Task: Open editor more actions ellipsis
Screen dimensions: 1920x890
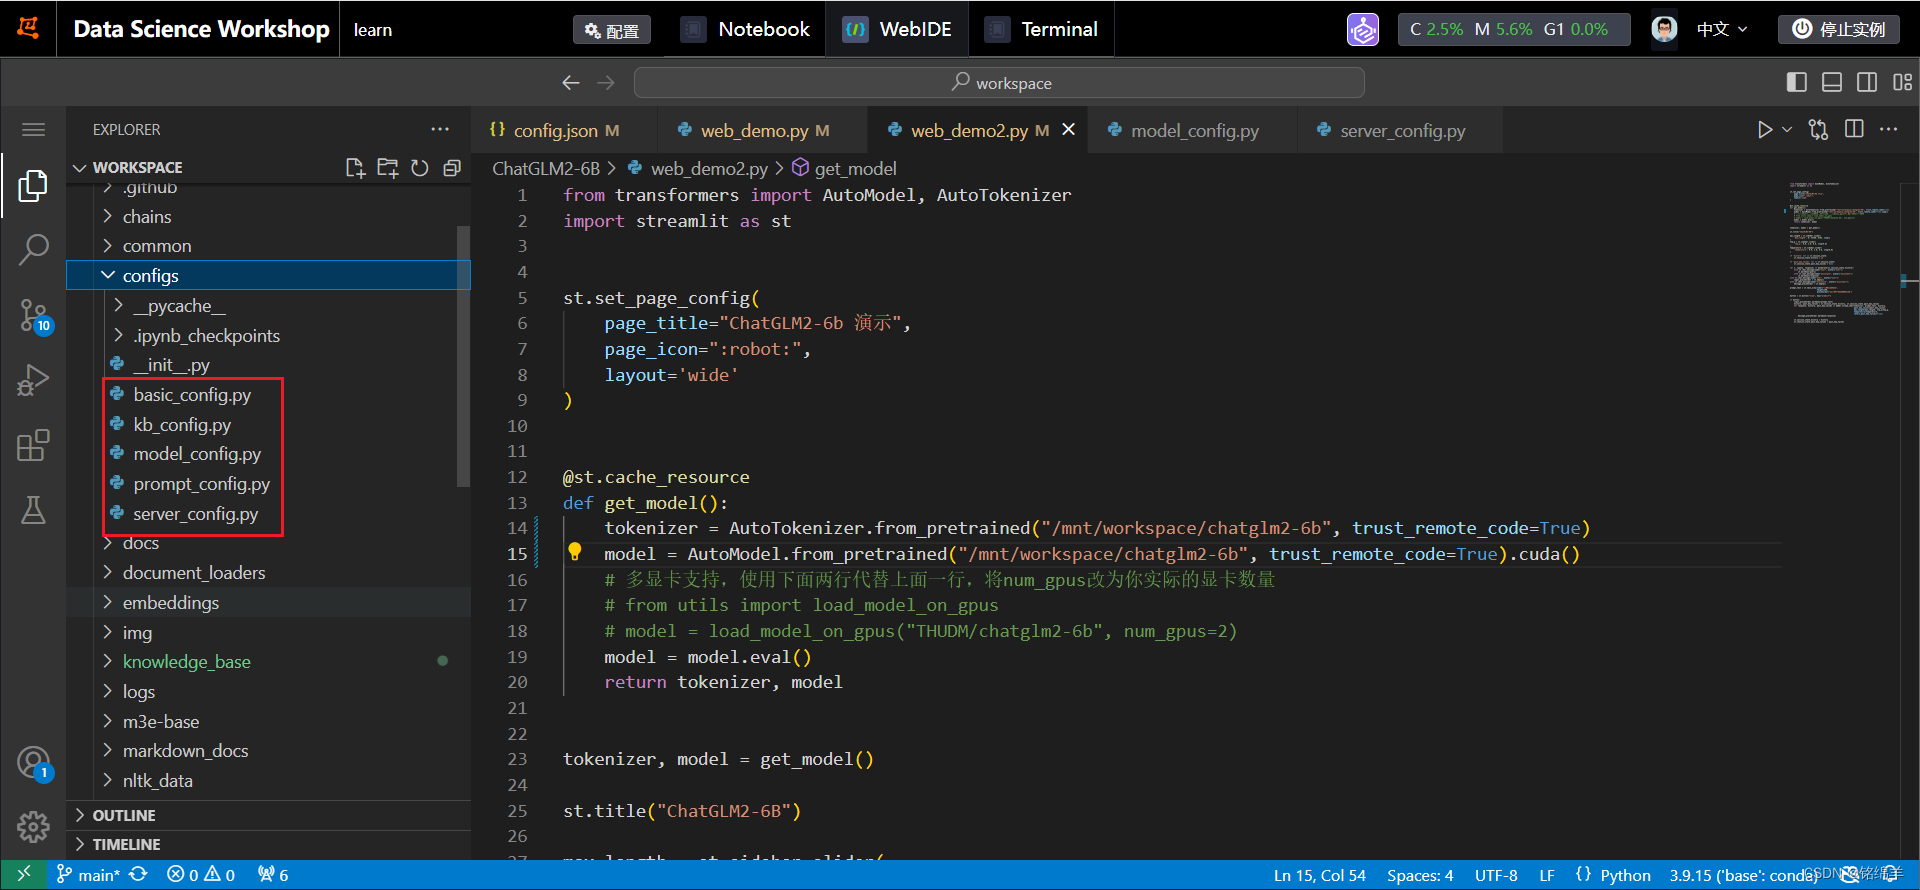Action: click(1888, 130)
